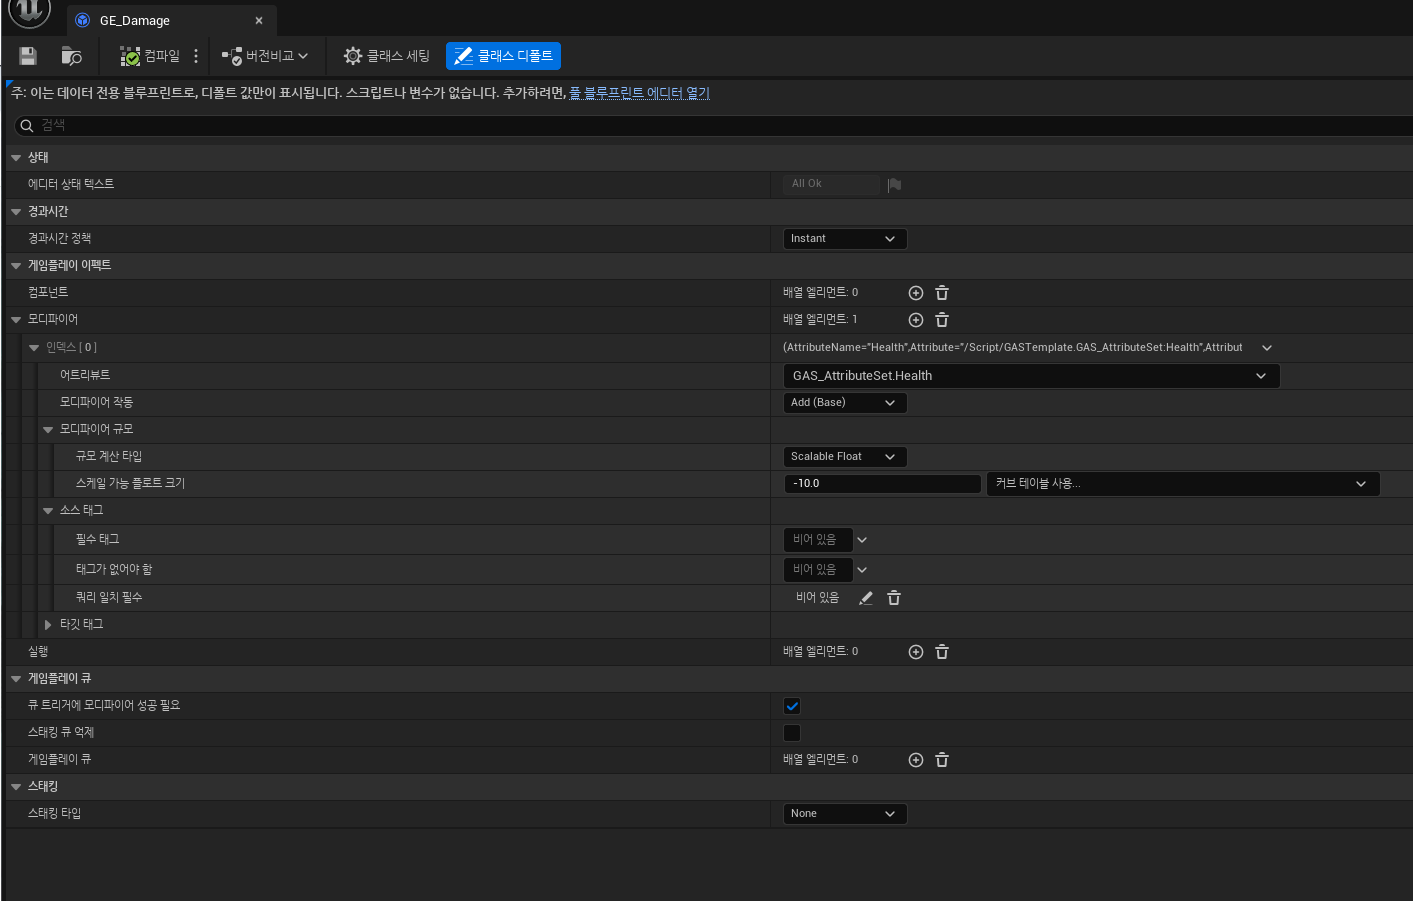Collapse the 게임플레이 이펙트 category
Screen dimensions: 1413x901
point(16,266)
